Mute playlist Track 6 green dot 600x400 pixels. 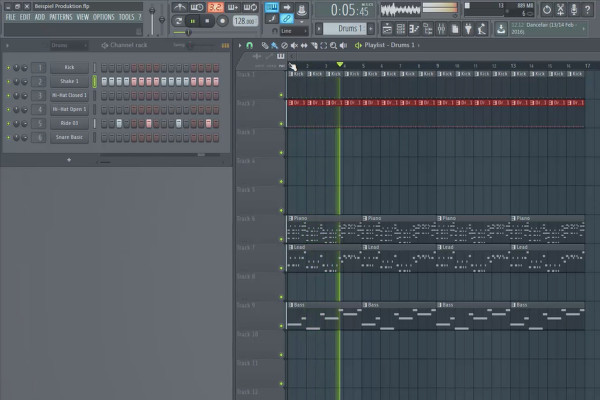pos(281,239)
